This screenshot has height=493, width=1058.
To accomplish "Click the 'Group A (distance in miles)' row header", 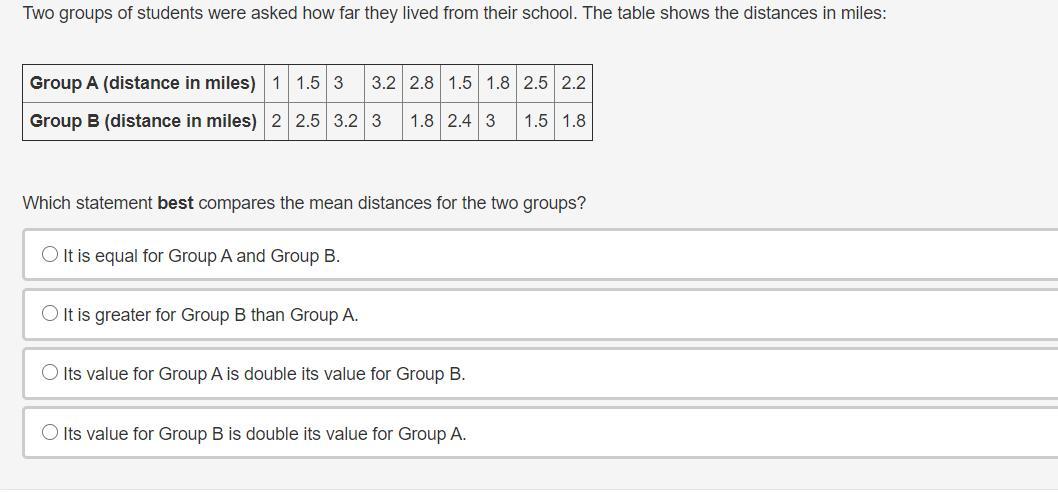I will 143,83.
